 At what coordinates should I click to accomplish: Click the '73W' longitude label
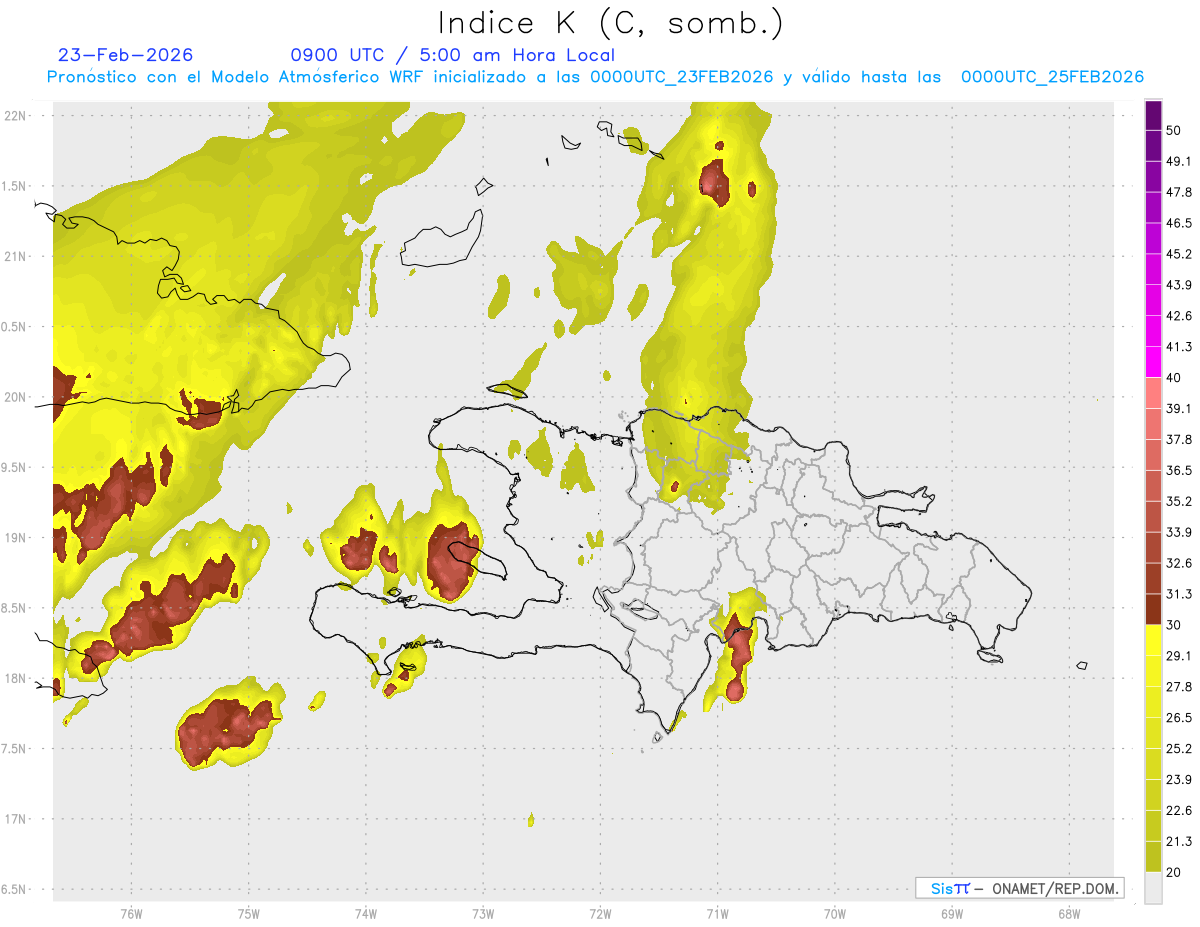coord(483,914)
